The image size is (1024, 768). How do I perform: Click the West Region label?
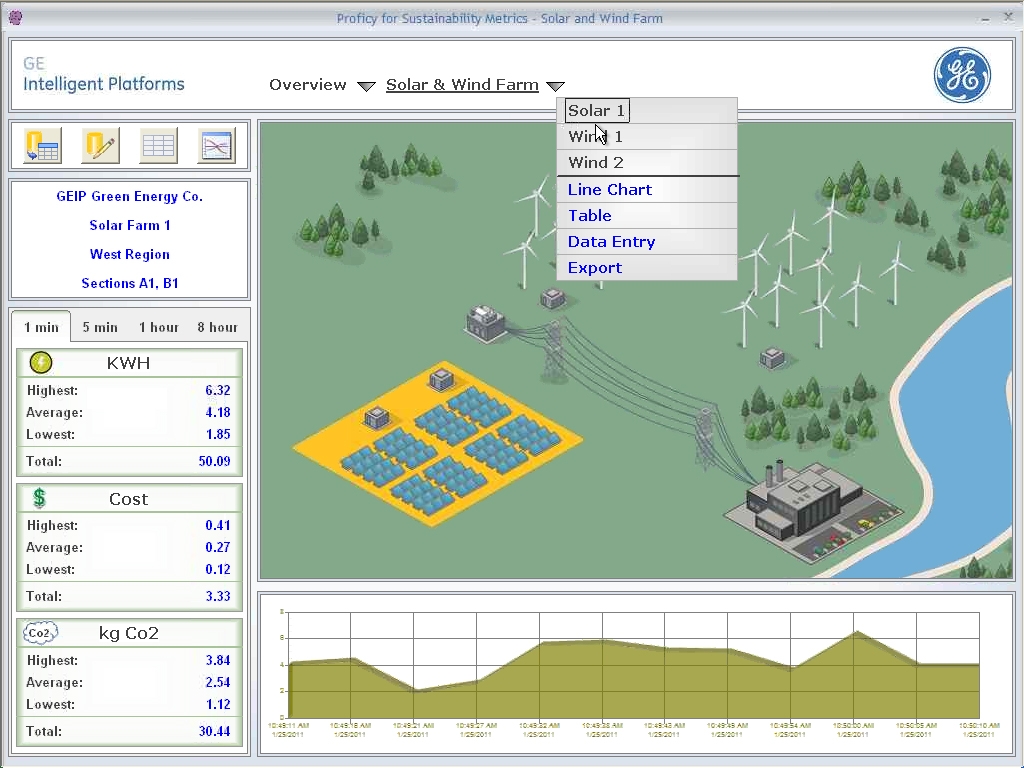[129, 255]
